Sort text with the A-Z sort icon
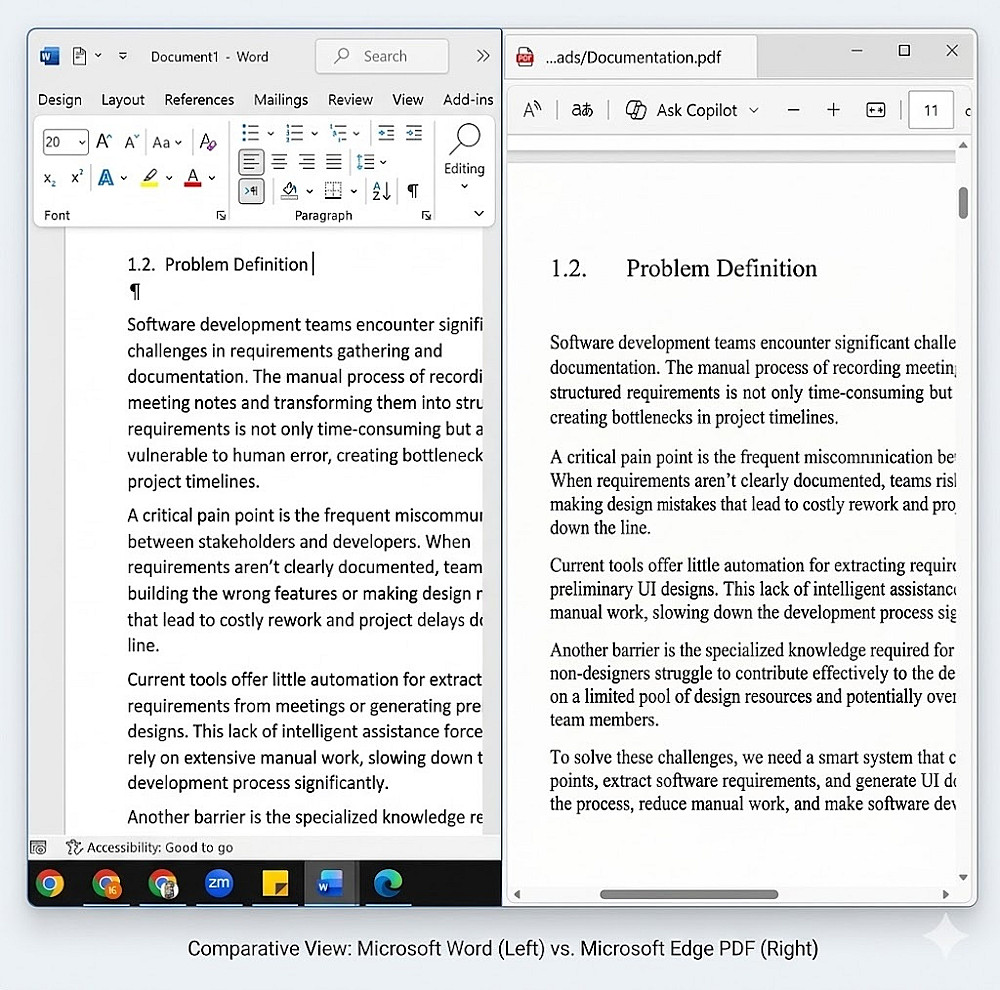1000x990 pixels. [x=381, y=190]
